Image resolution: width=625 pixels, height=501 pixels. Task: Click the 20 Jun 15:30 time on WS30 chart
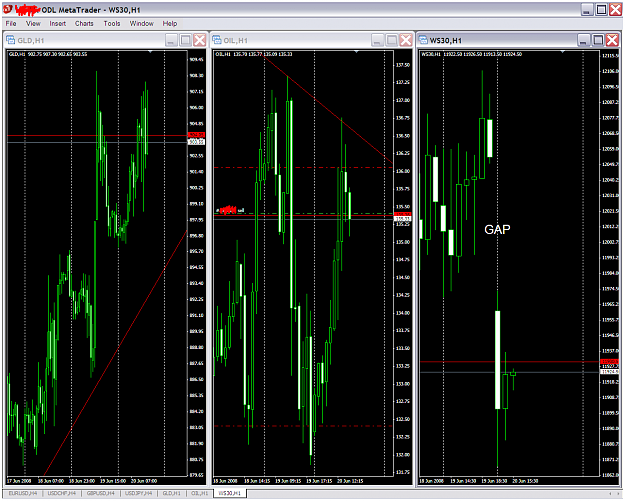click(525, 481)
